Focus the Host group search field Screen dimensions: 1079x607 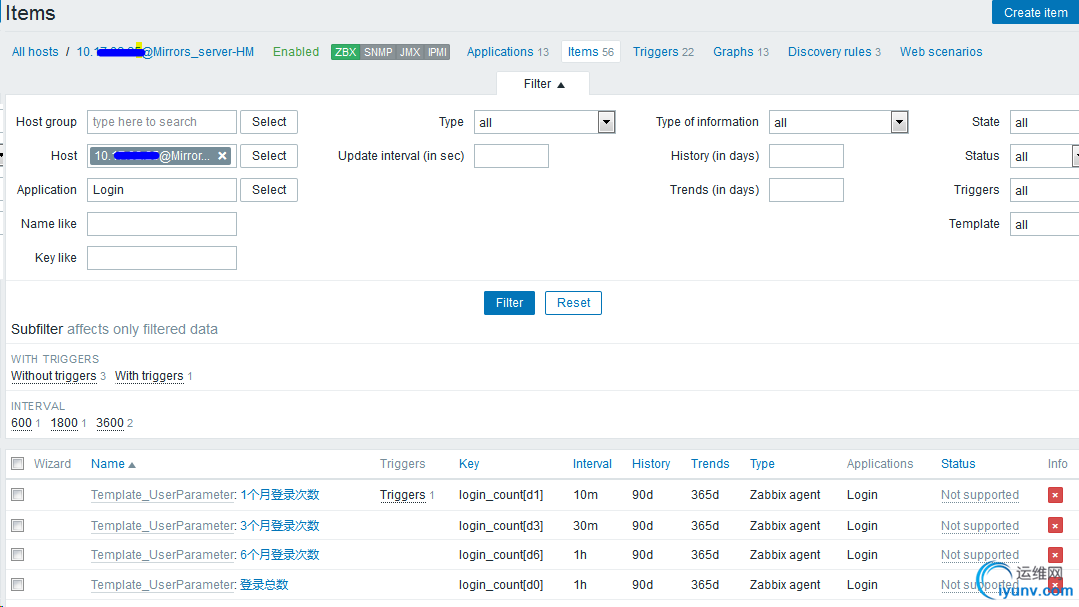pos(162,122)
